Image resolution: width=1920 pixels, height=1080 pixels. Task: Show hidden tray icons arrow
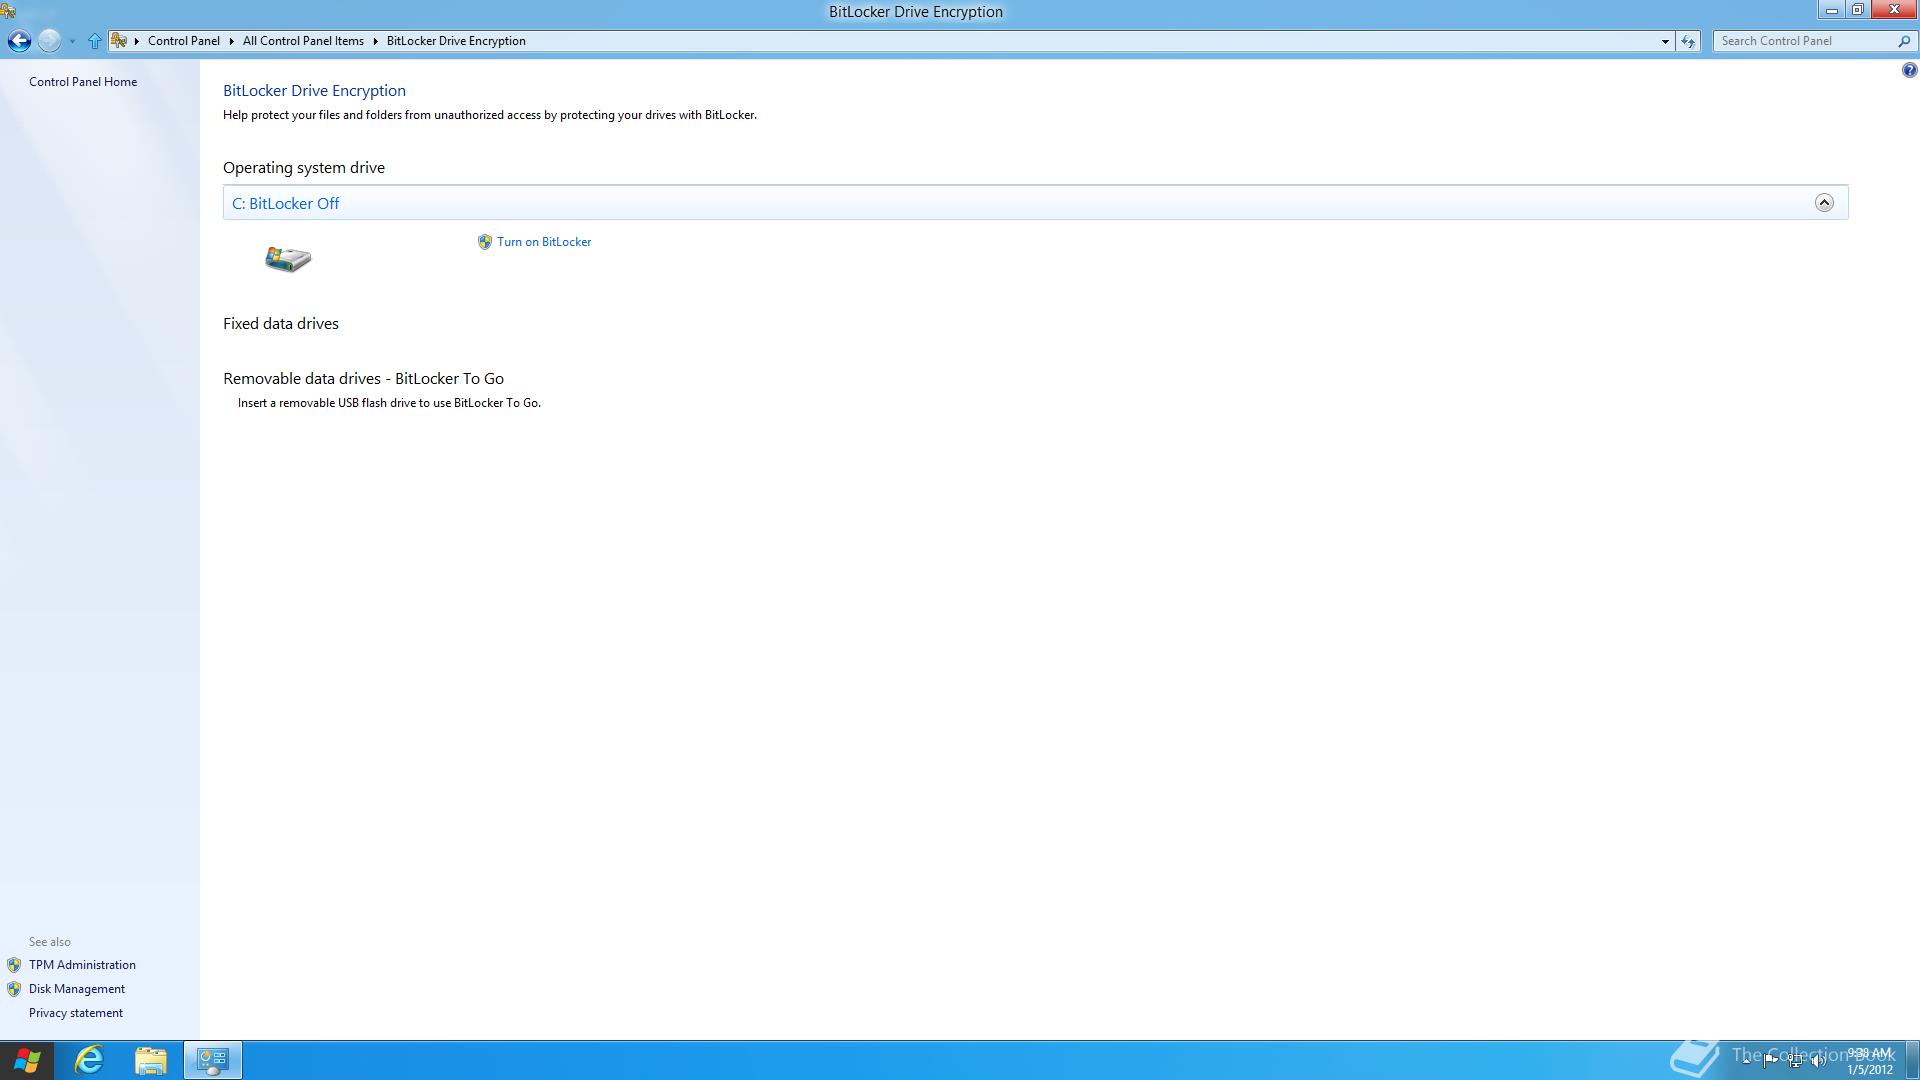coord(1747,1060)
